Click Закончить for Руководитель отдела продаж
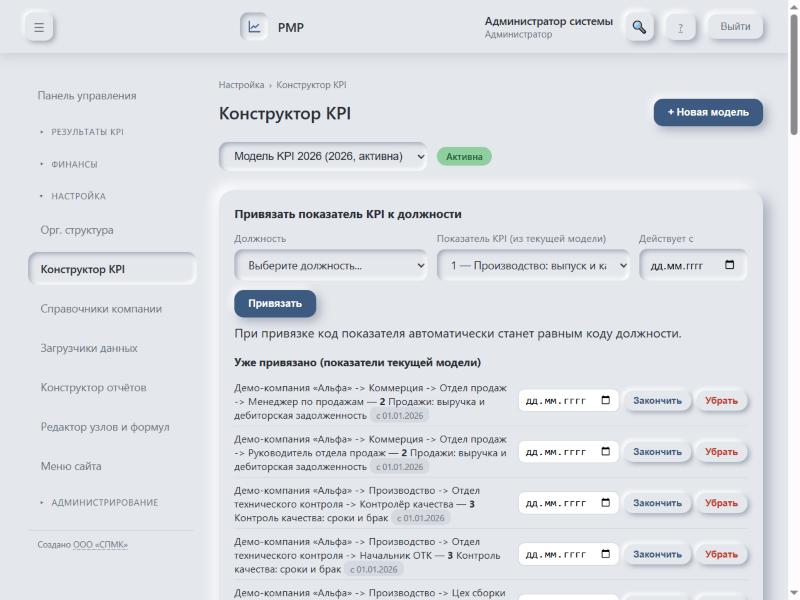 coord(657,452)
